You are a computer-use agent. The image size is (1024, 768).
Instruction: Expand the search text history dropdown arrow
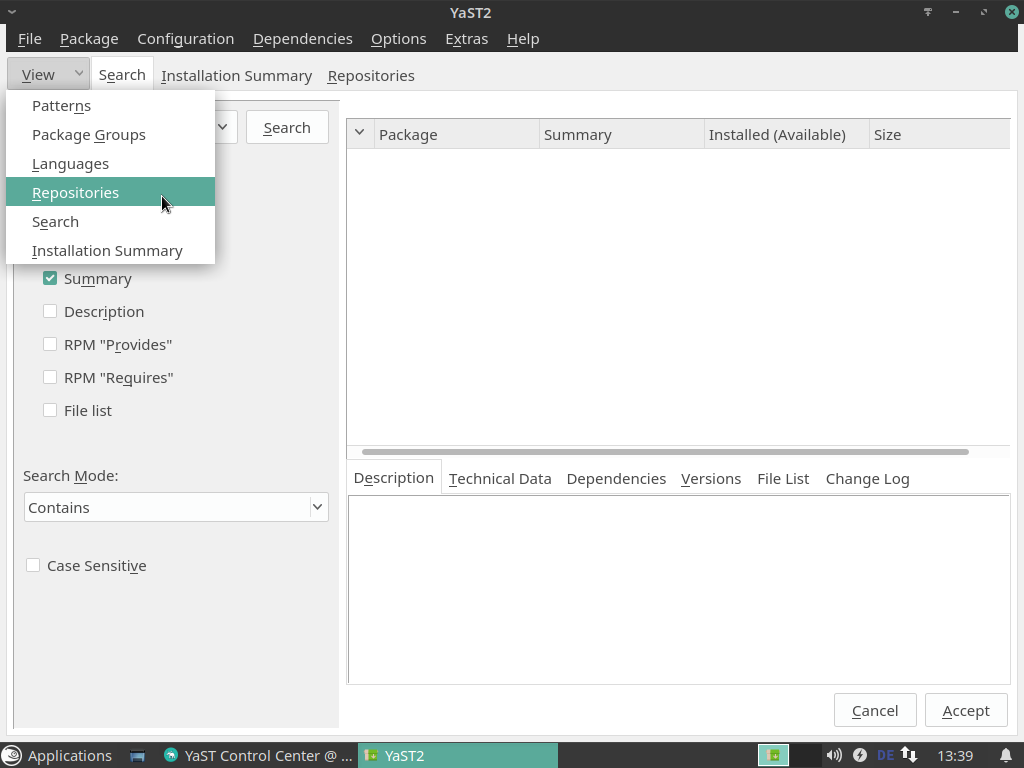point(223,127)
